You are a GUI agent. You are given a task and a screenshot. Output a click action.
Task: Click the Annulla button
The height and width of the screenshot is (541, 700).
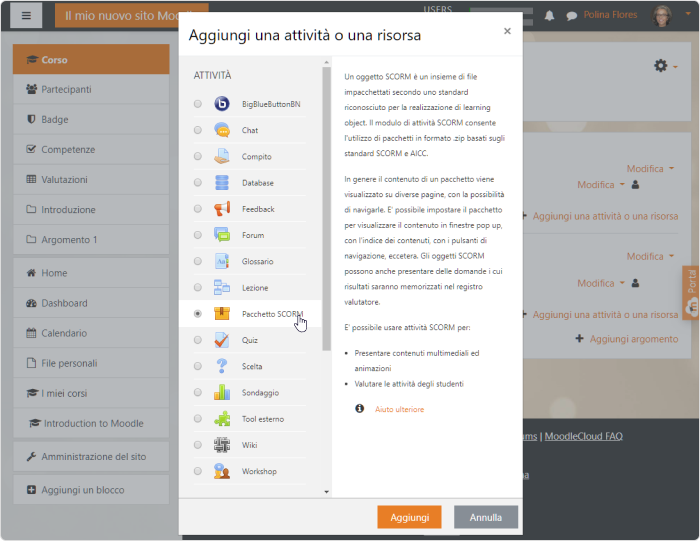click(486, 517)
